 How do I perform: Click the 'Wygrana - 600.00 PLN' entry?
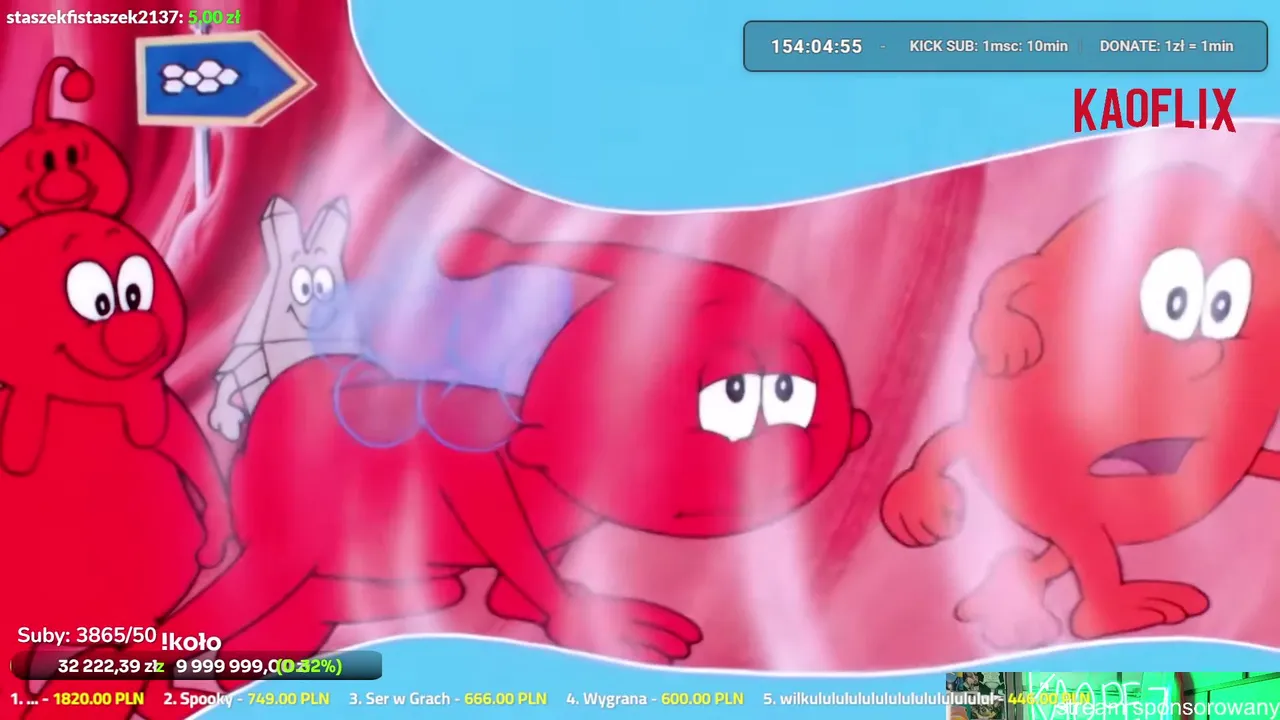coord(654,699)
